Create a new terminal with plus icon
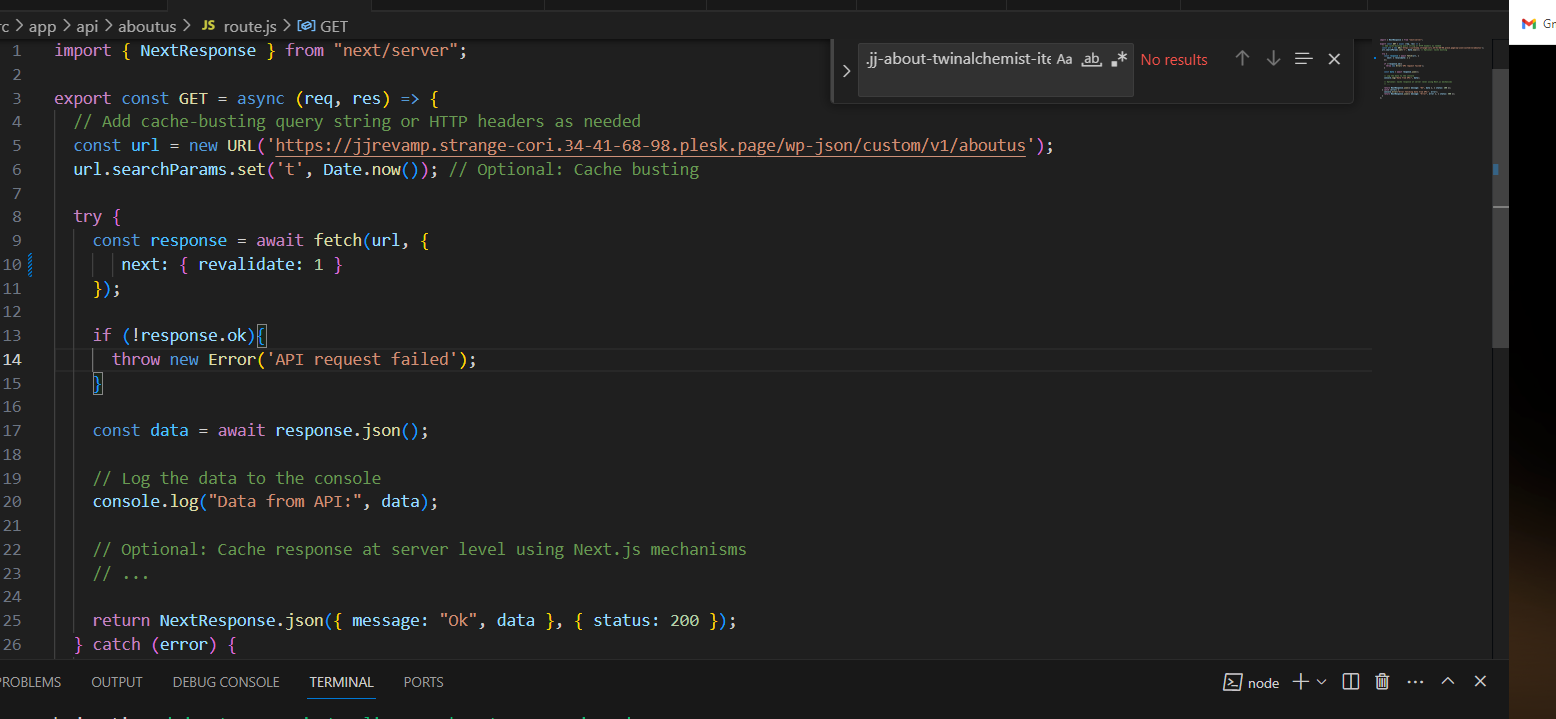This screenshot has width=1556, height=719. click(x=1300, y=682)
